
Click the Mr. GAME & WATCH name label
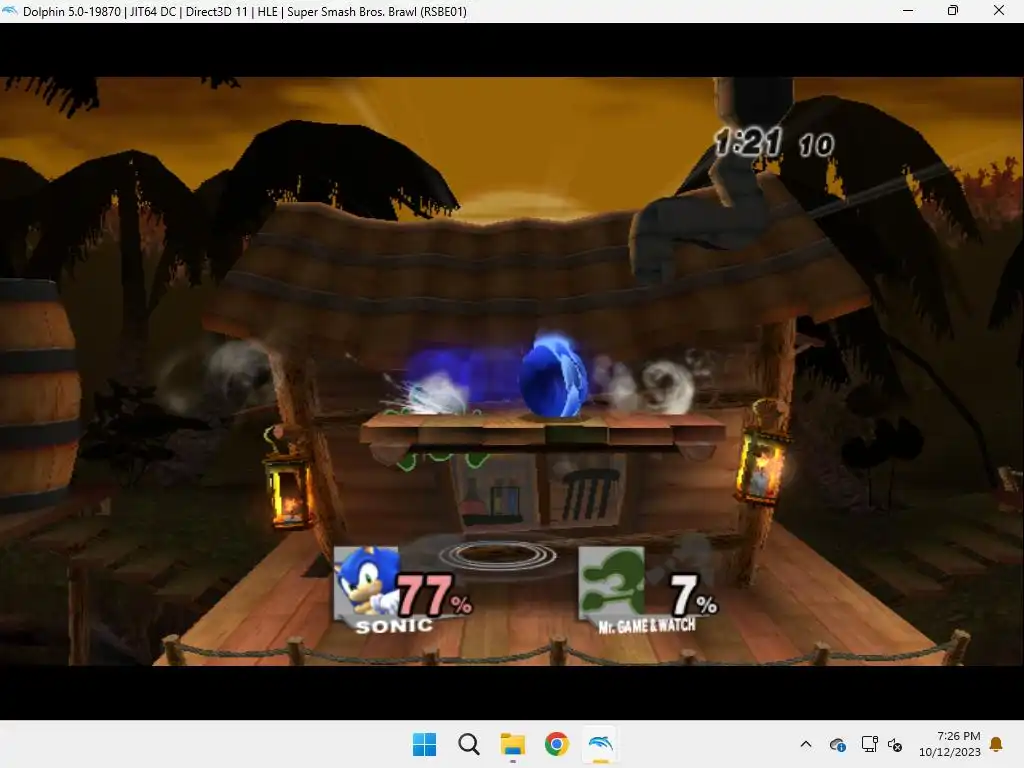(x=647, y=626)
